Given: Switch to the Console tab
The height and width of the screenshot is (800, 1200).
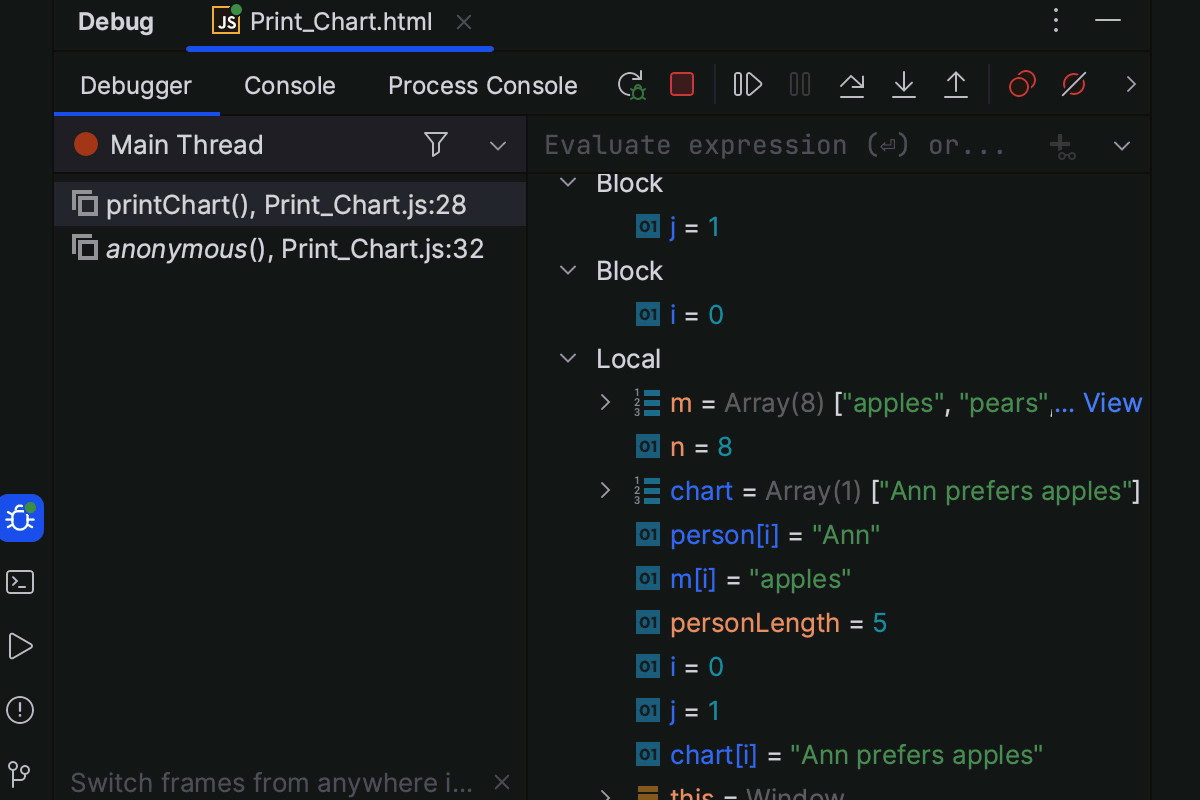Looking at the screenshot, I should 289,85.
